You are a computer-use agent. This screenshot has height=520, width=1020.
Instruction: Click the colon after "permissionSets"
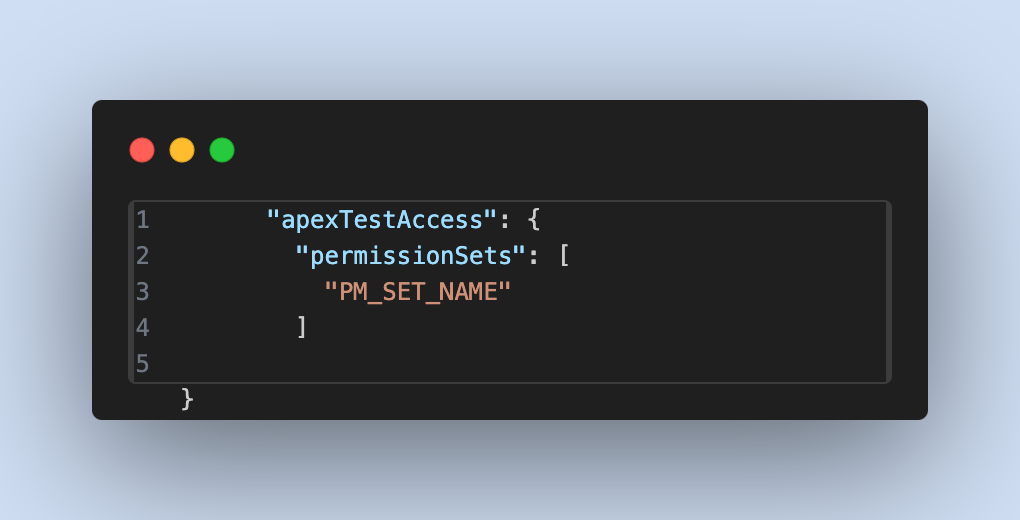(534, 255)
